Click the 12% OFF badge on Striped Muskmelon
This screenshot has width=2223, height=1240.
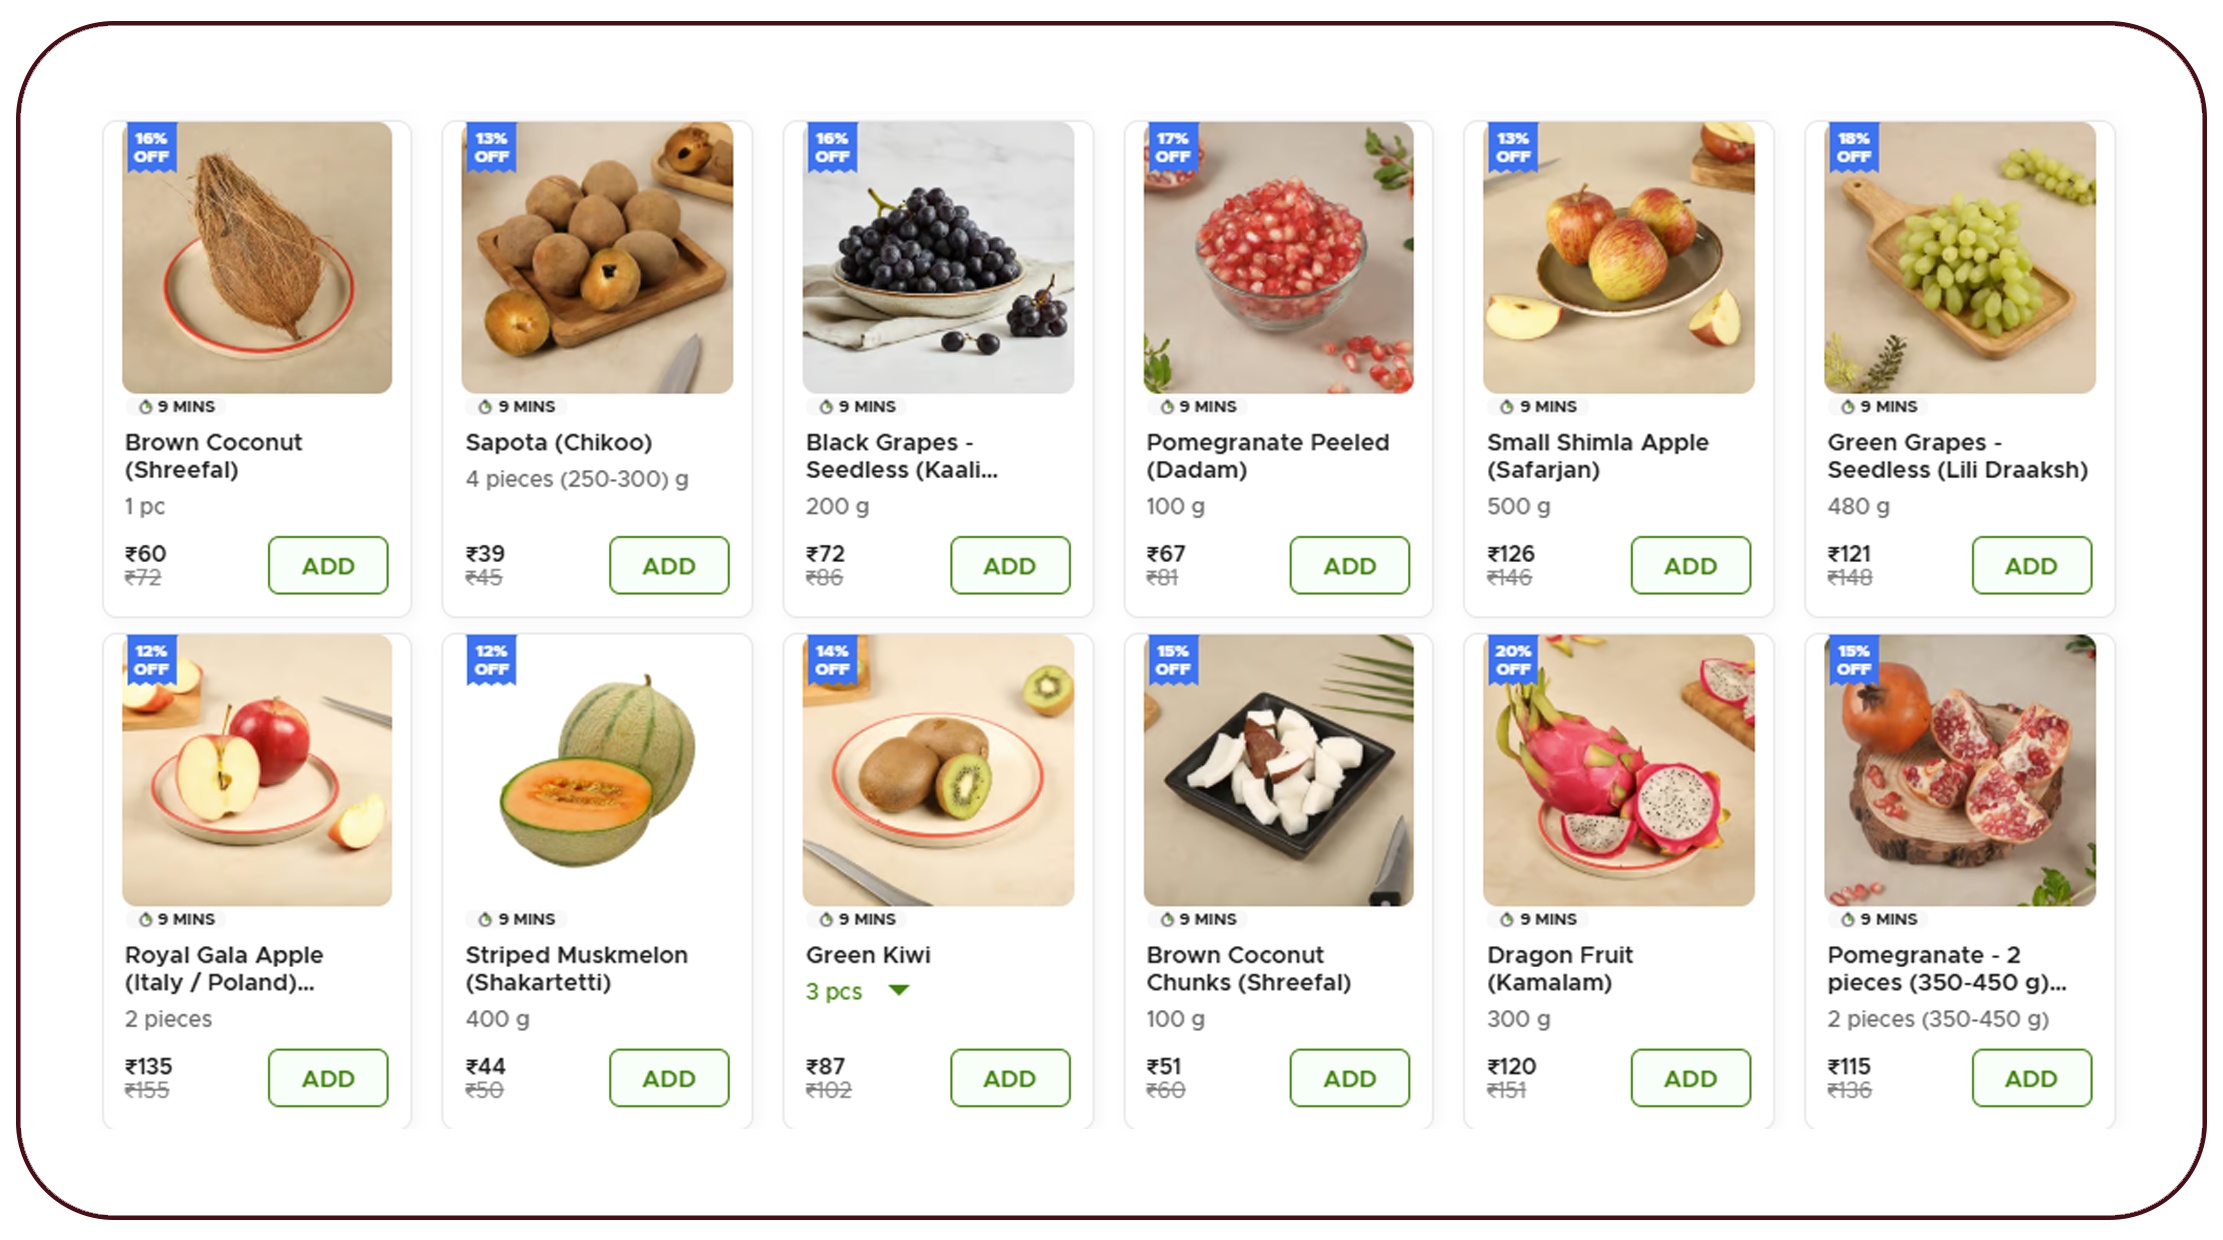490,661
